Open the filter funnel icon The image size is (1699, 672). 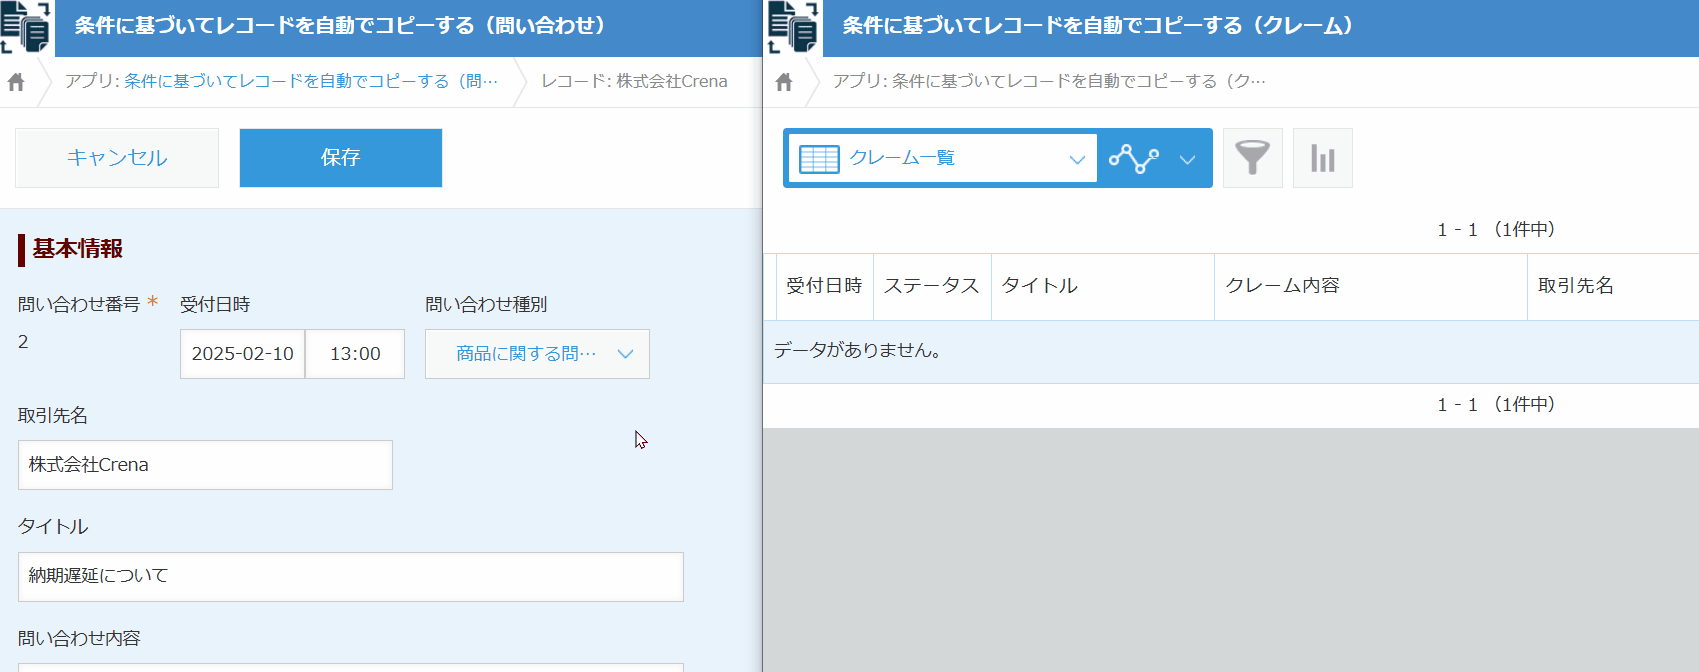pos(1252,158)
